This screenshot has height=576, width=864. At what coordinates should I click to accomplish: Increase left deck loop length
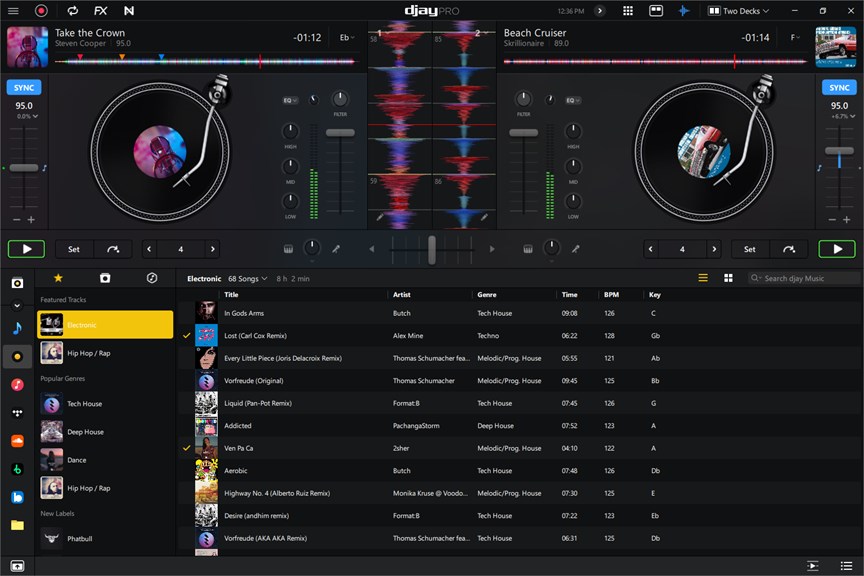212,249
